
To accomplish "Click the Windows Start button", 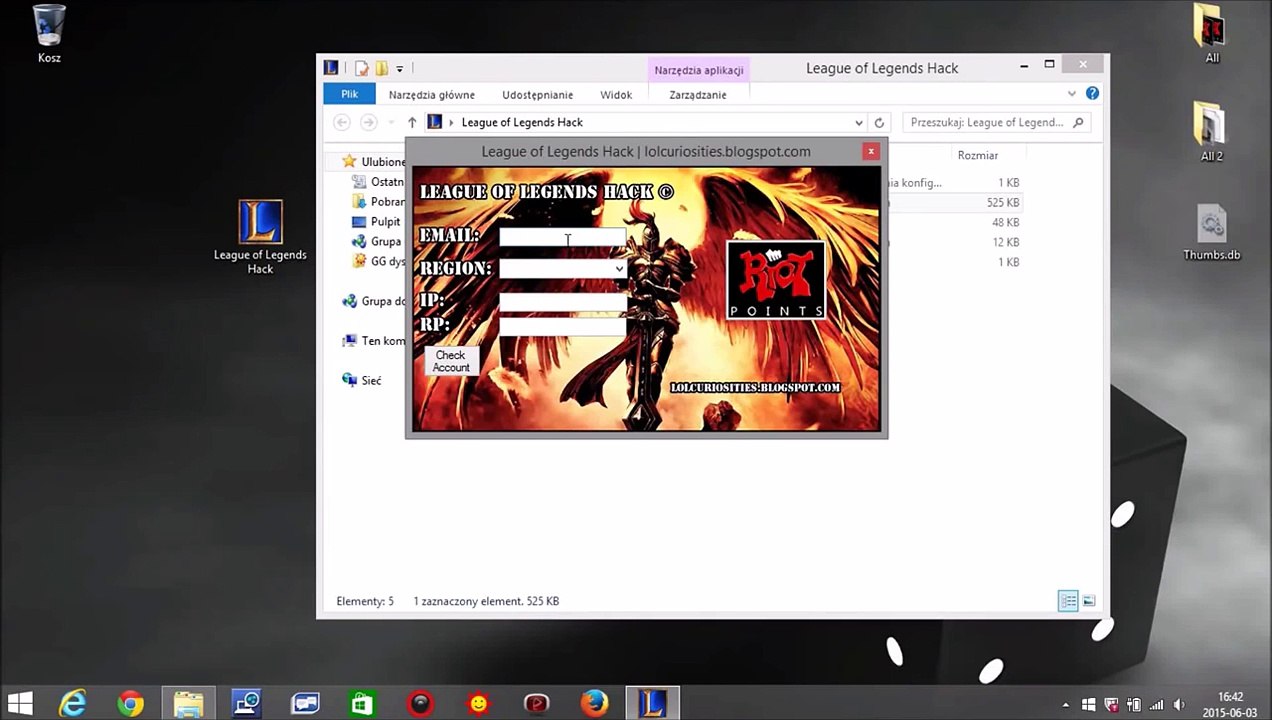I will (20, 704).
